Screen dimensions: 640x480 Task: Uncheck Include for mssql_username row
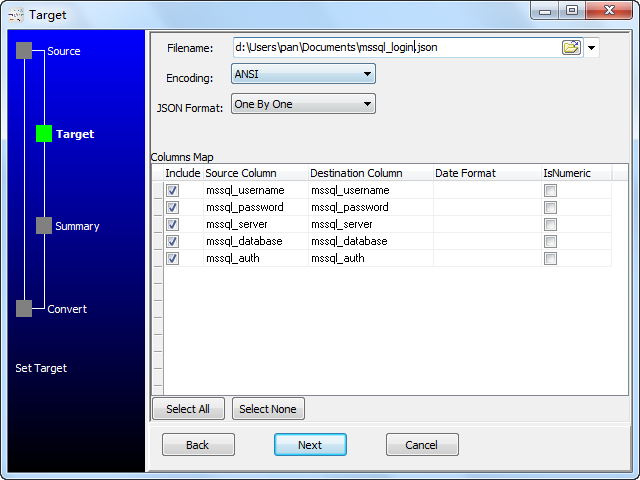pos(173,190)
